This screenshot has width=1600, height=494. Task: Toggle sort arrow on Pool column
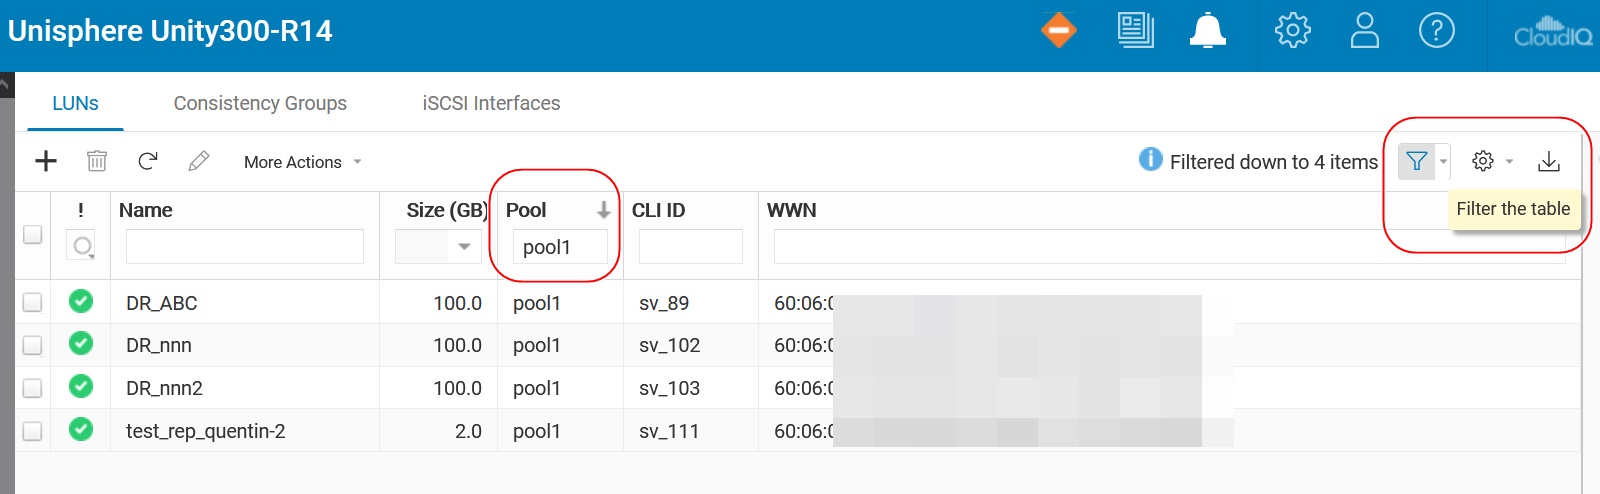tap(604, 210)
